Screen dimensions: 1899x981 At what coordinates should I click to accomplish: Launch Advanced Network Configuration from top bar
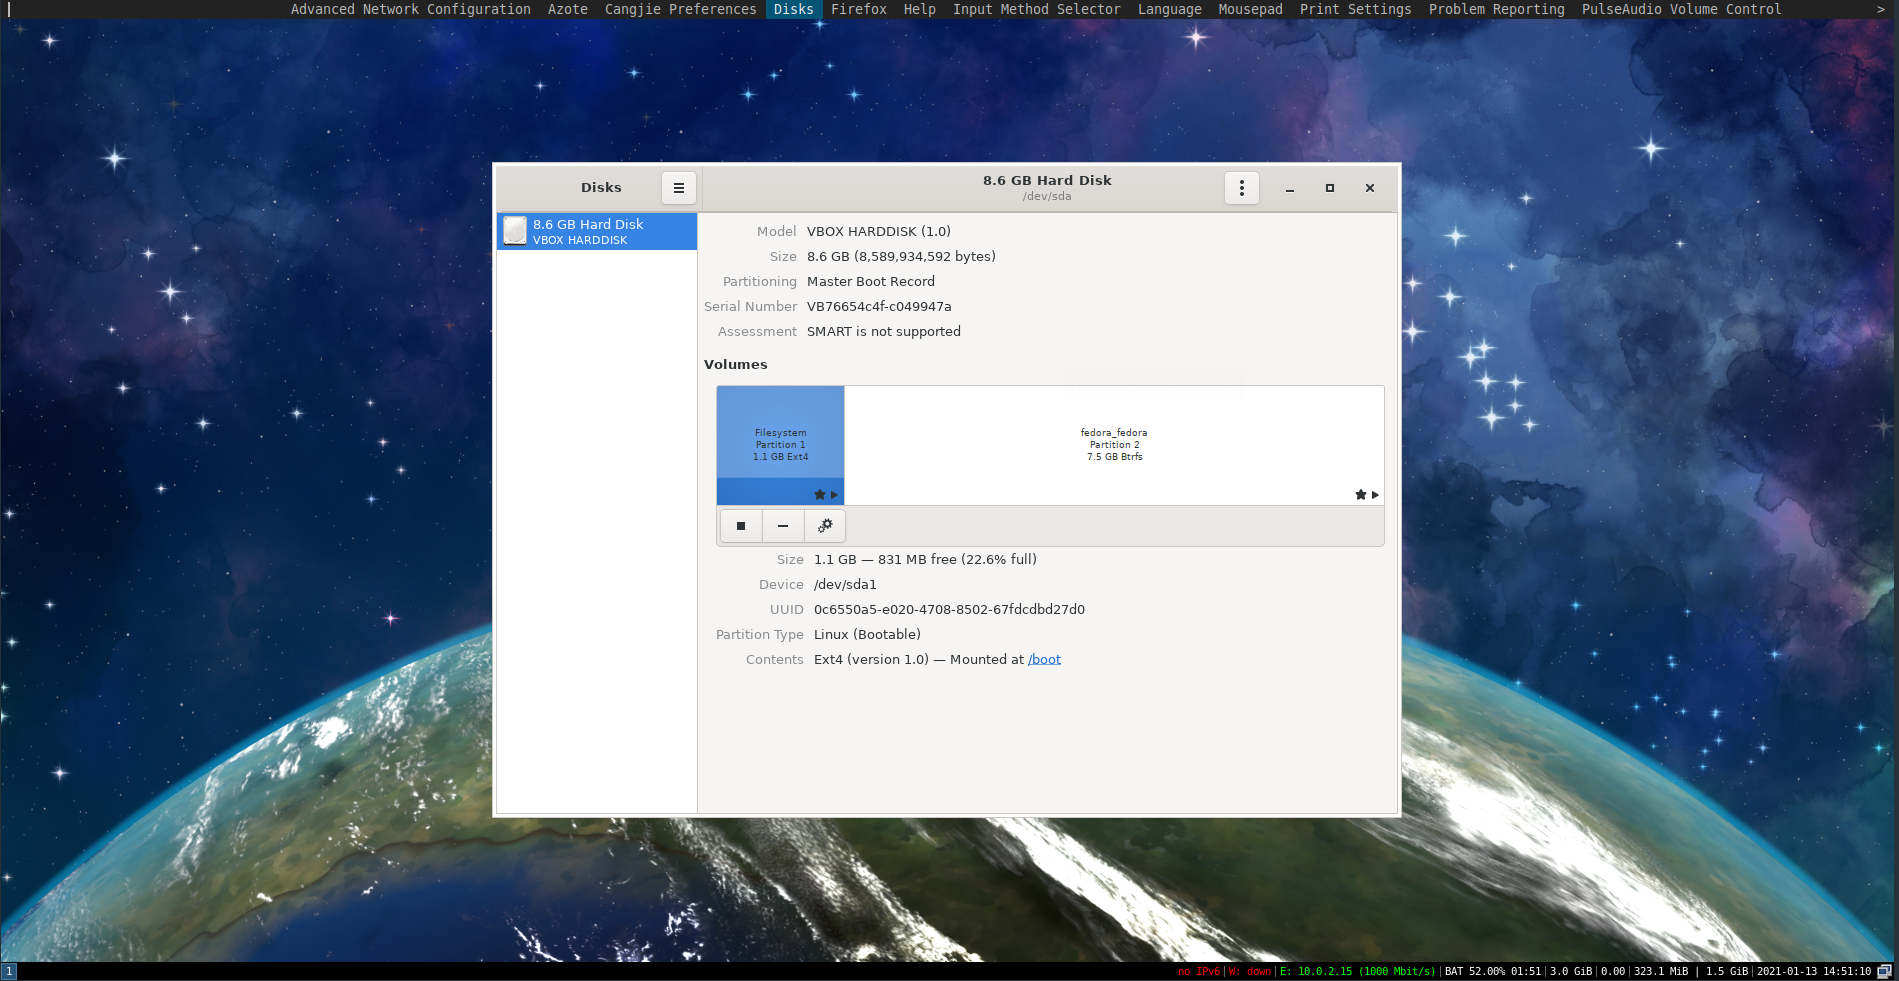pyautogui.click(x=411, y=9)
